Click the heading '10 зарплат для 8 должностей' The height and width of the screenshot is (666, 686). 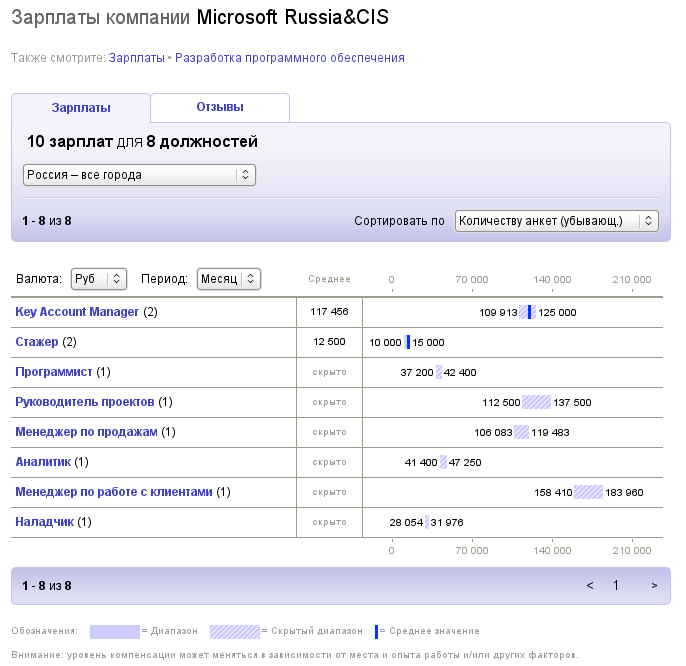click(142, 141)
